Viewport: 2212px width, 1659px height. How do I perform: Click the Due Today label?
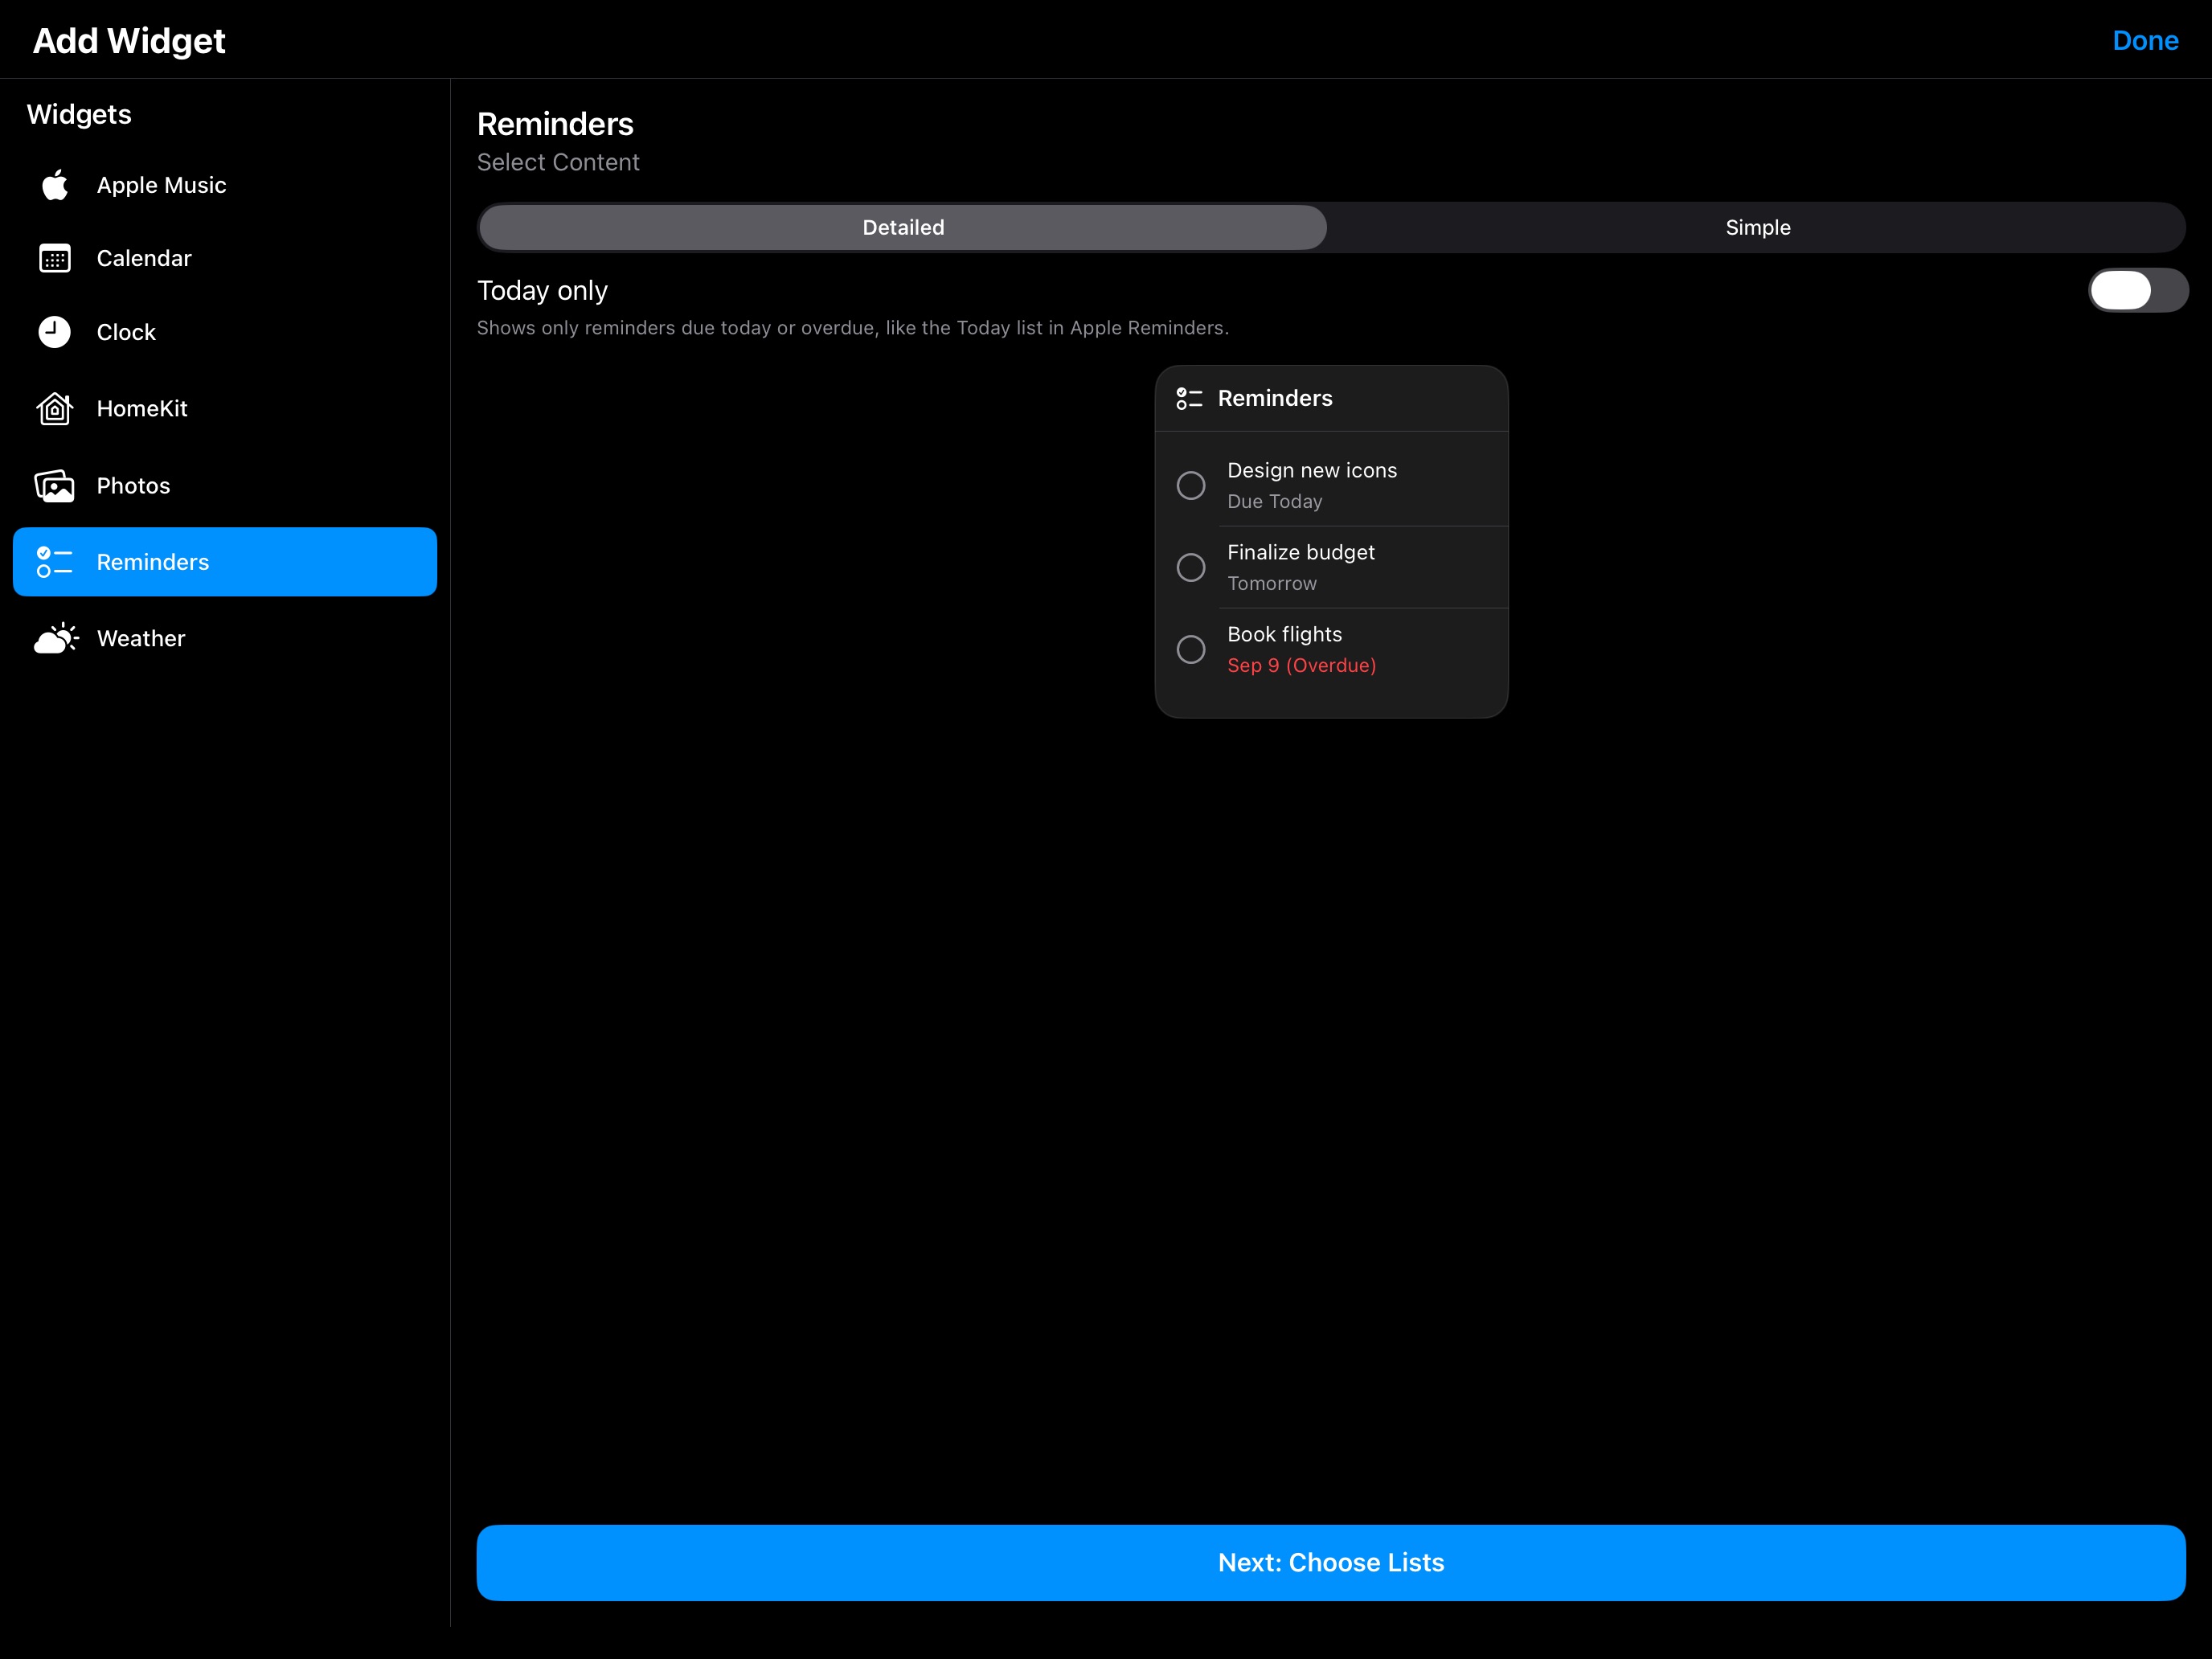pyautogui.click(x=1275, y=501)
